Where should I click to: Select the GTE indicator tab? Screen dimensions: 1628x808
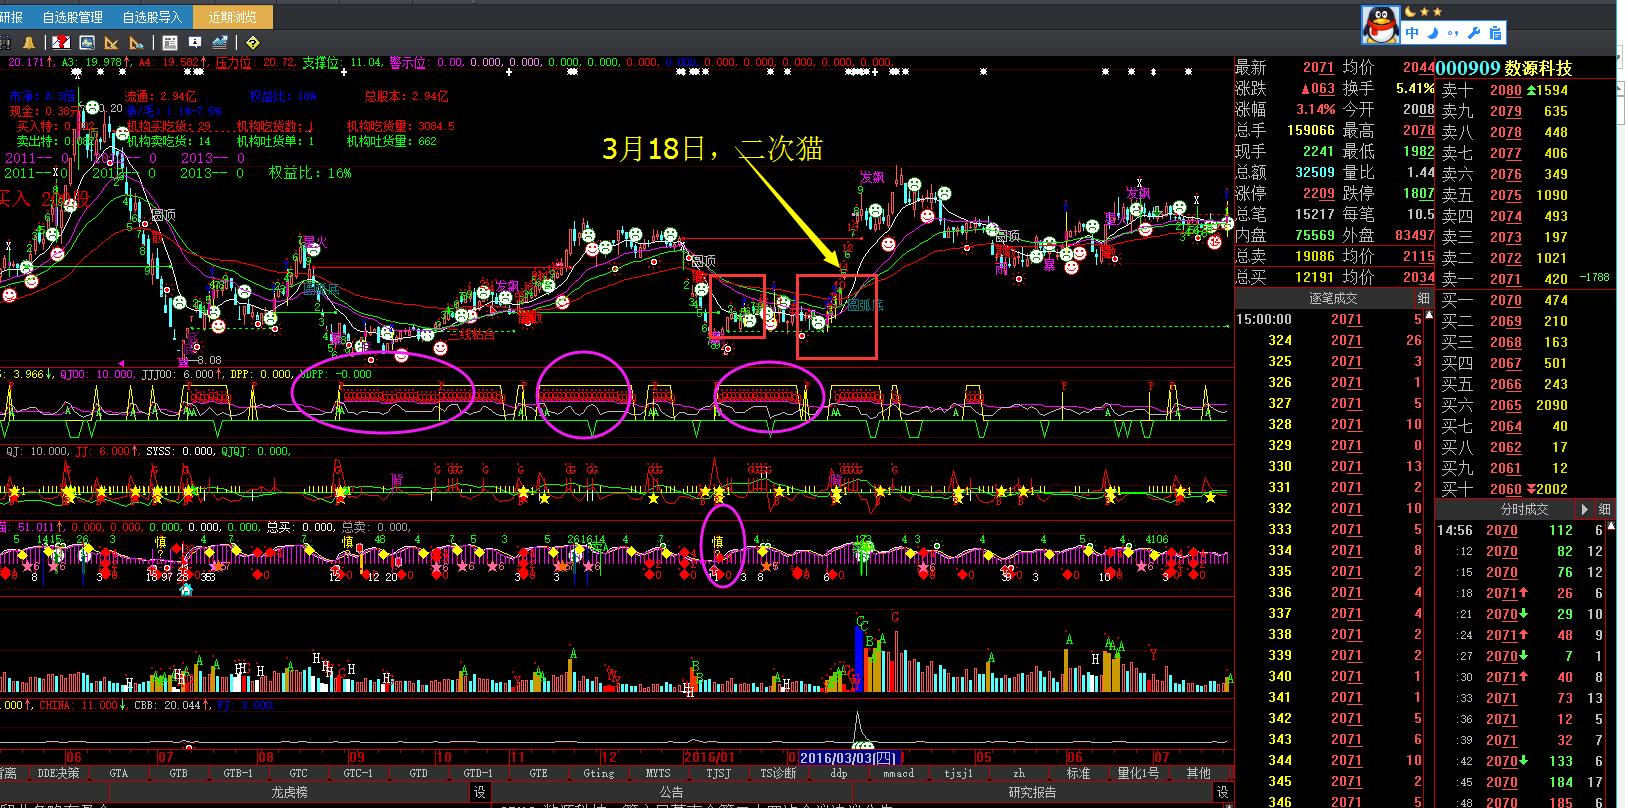pos(538,773)
